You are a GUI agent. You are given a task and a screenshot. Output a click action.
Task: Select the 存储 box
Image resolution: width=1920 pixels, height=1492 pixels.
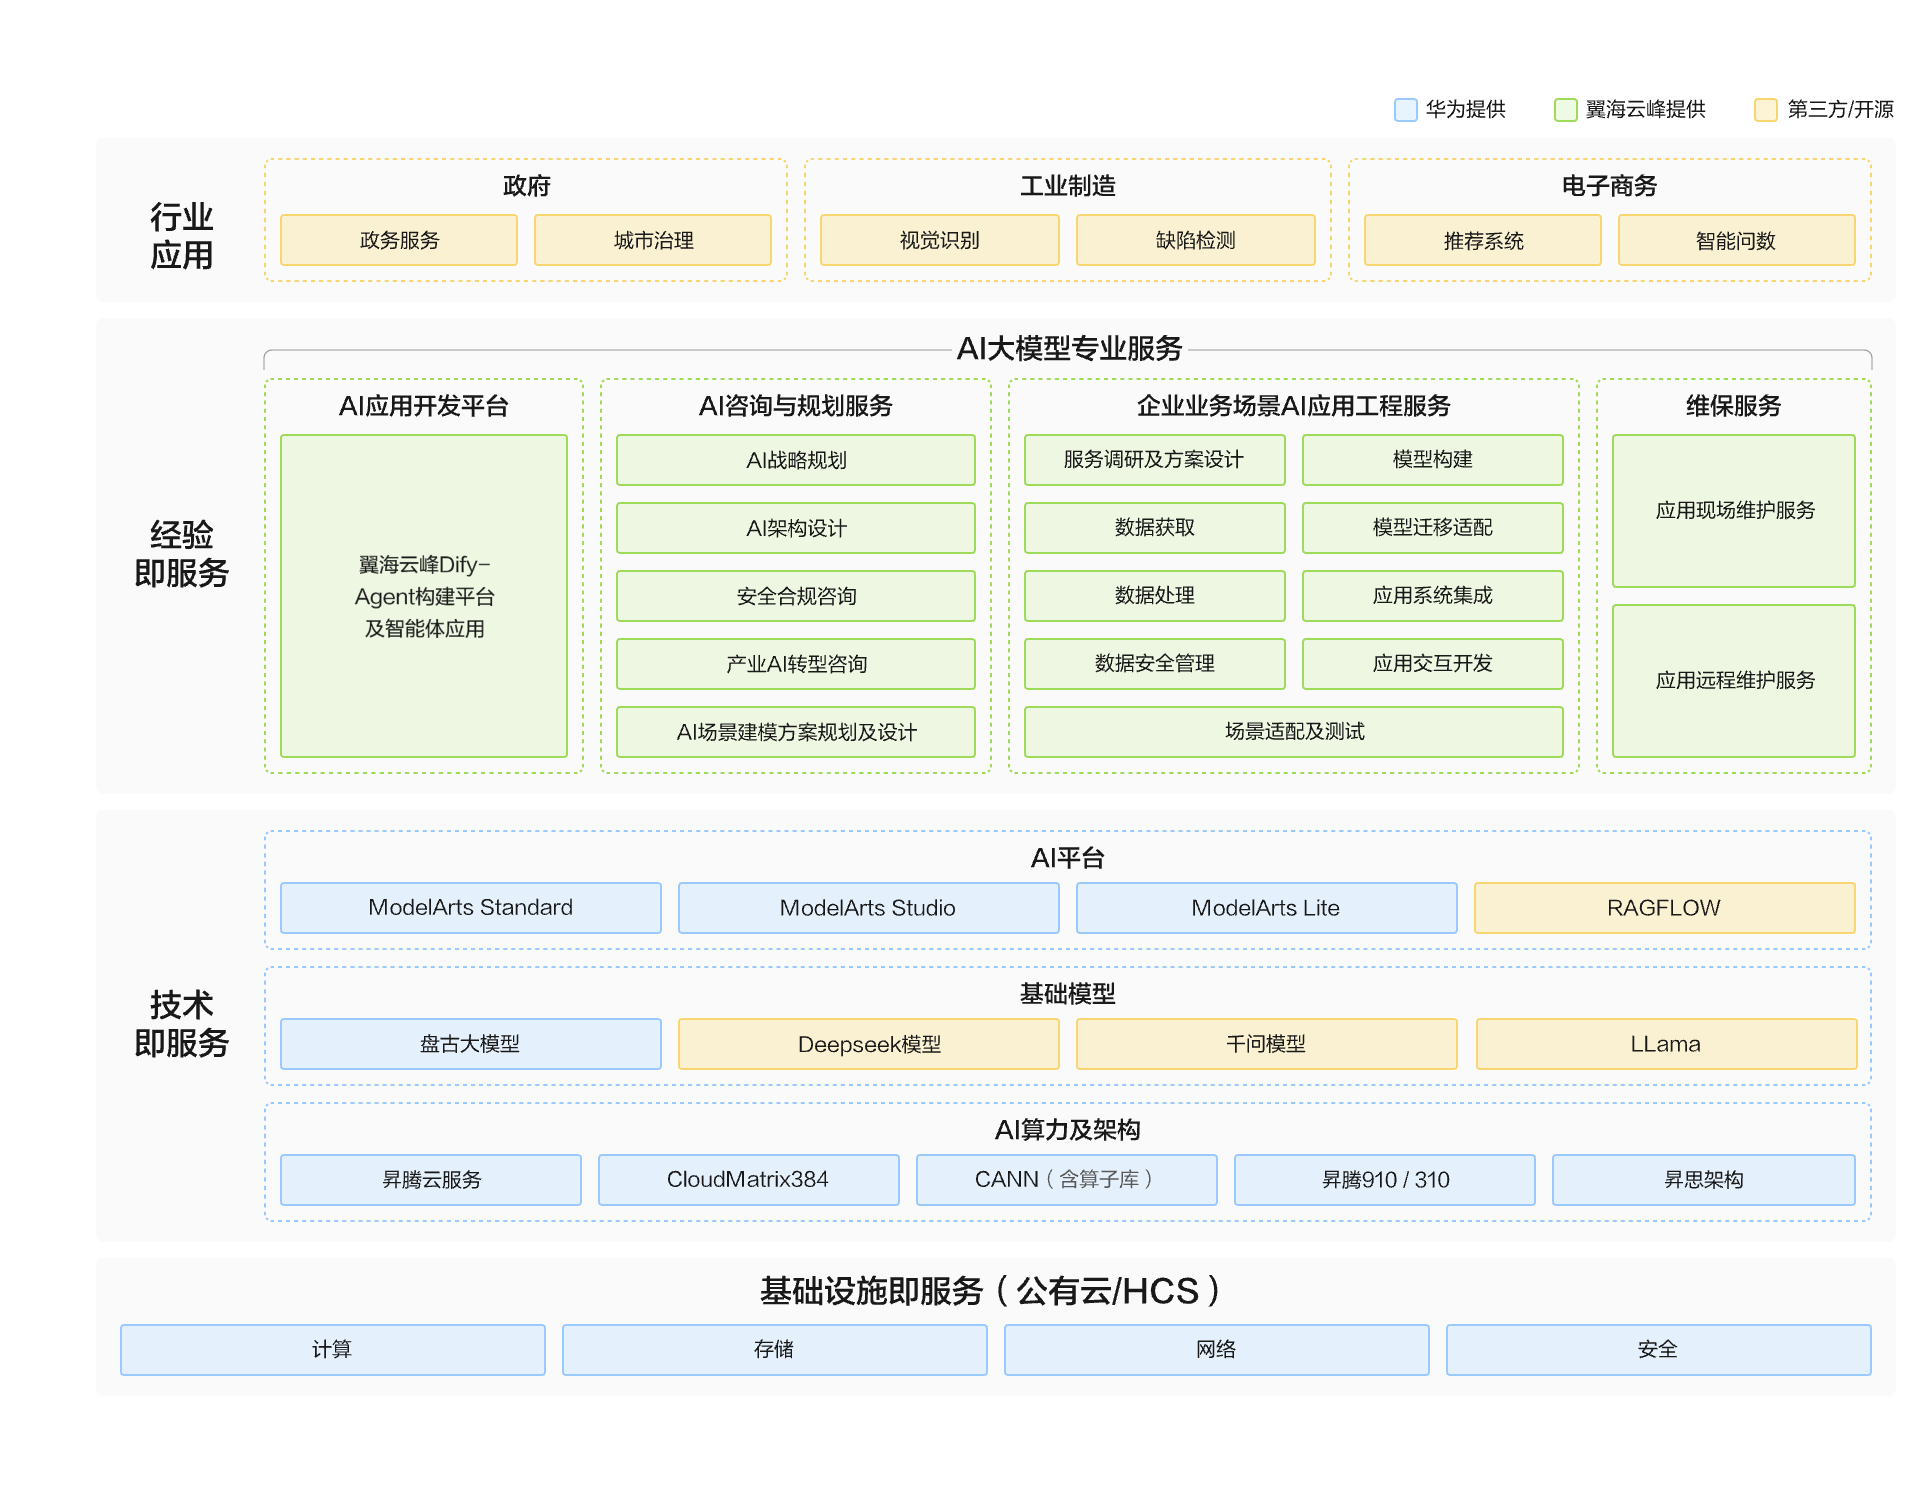click(775, 1350)
